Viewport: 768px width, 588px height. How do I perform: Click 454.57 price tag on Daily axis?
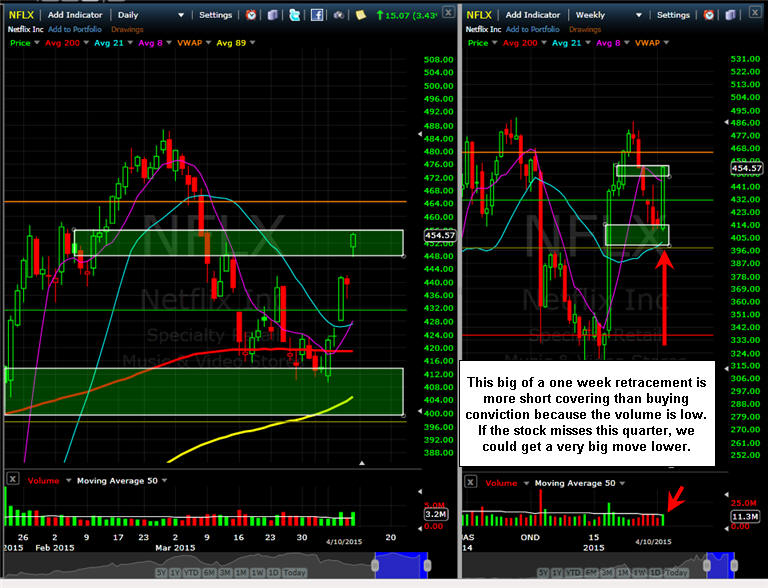pos(440,235)
